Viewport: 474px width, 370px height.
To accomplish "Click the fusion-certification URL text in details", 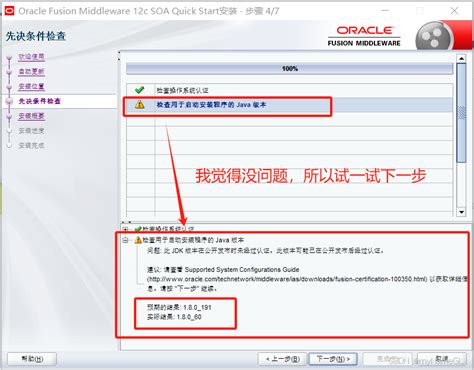I will coord(287,279).
